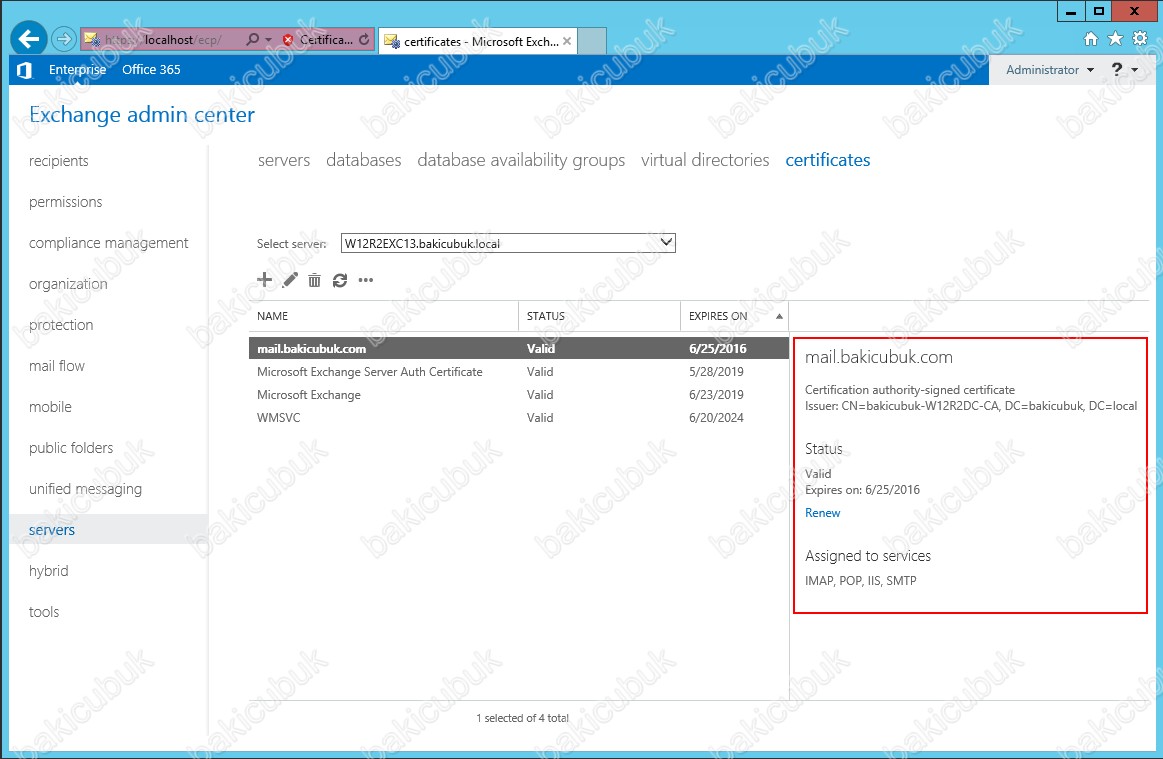Click "Certification authority-signed certificate" text
The width and height of the screenshot is (1163, 759).
[x=910, y=390]
